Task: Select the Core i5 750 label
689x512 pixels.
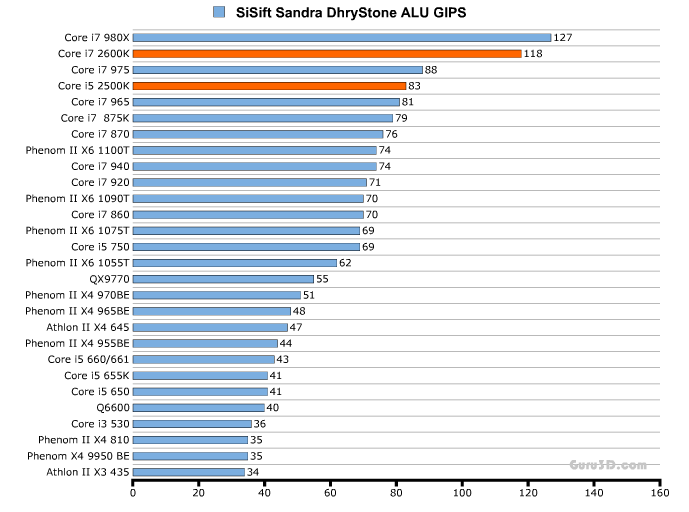Action: pos(100,247)
